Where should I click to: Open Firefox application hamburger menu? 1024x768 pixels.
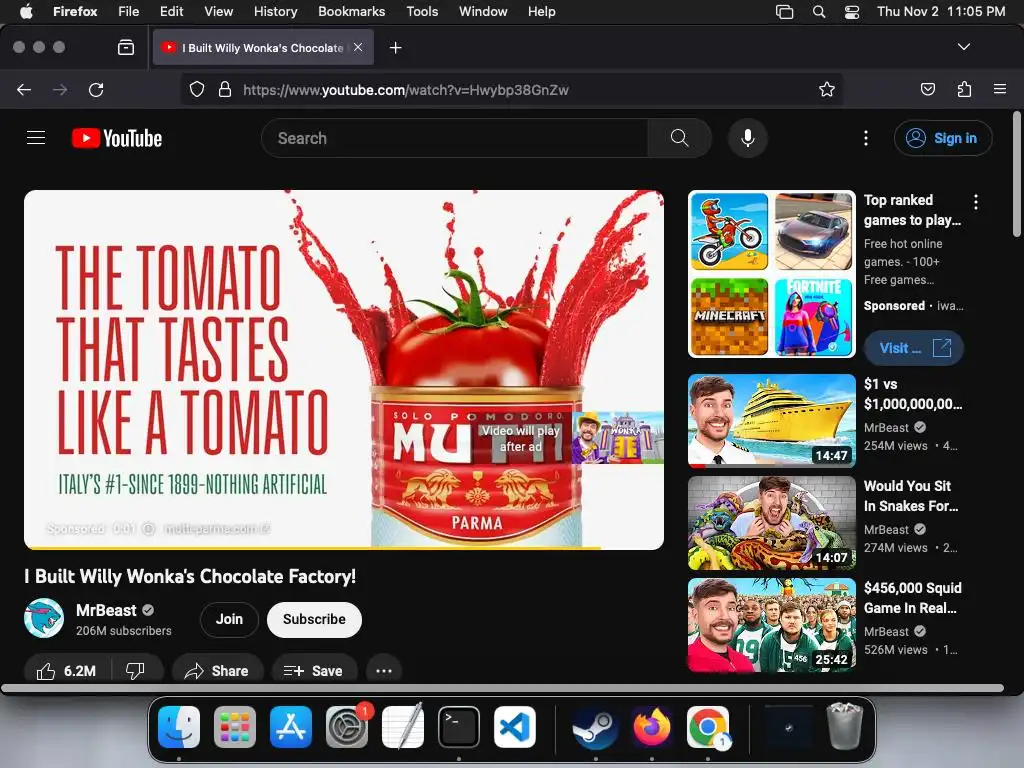click(x=1000, y=89)
